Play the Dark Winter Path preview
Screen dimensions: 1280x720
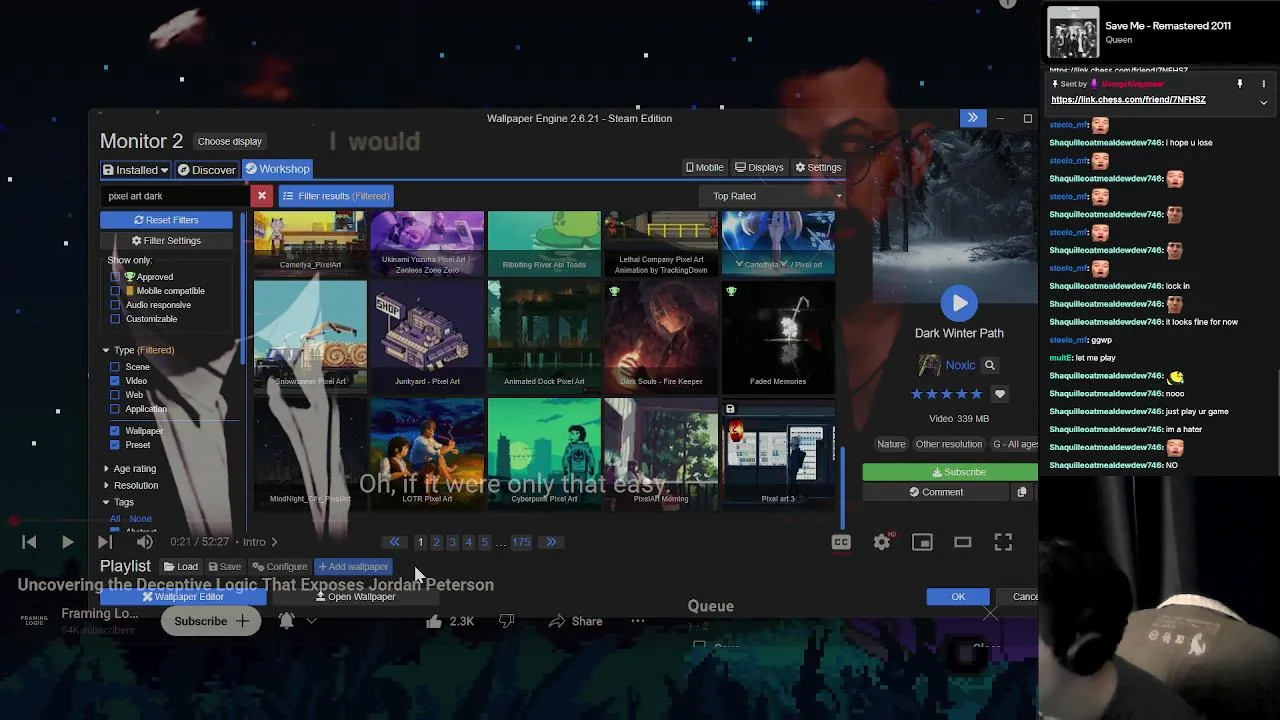pos(959,303)
